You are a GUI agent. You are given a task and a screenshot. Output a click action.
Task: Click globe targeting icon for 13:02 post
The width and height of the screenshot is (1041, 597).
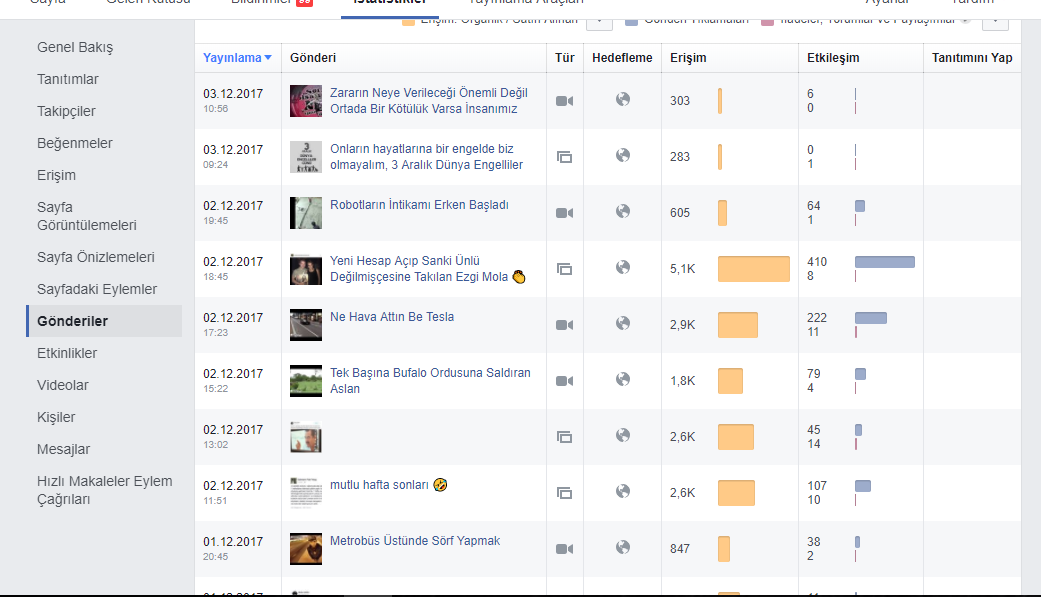[623, 435]
